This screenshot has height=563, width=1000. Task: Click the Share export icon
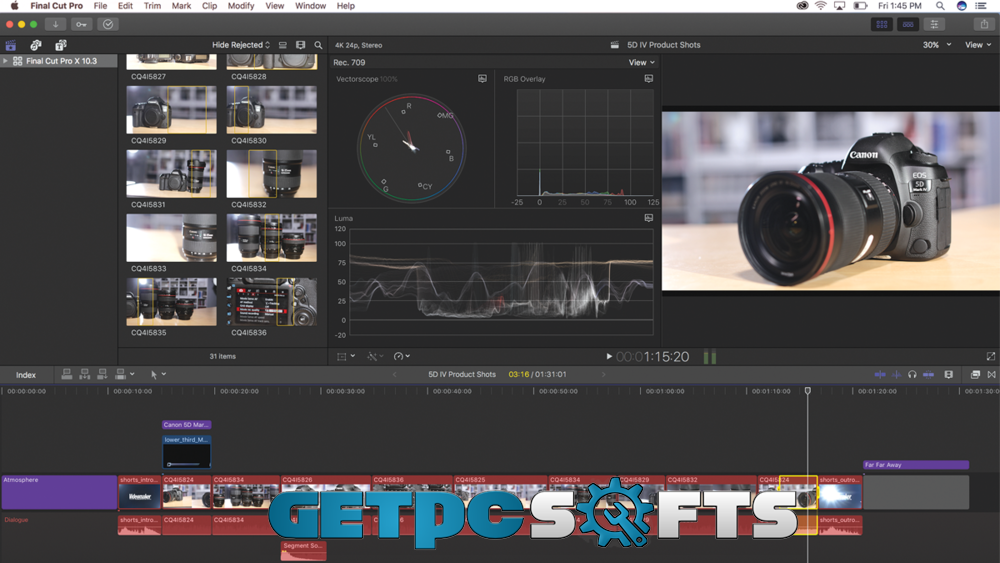click(x=984, y=24)
